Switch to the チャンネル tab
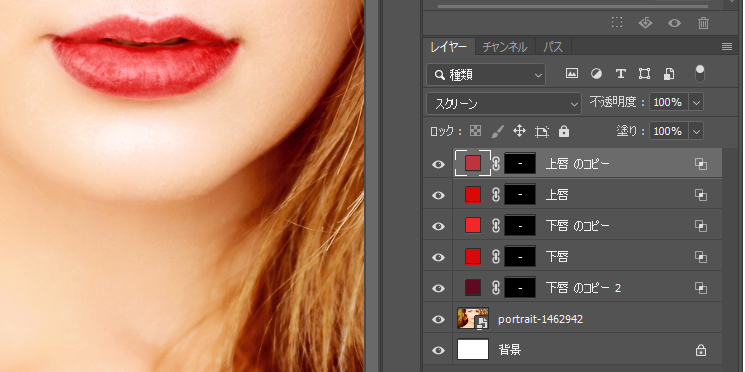The image size is (745, 372). pyautogui.click(x=505, y=47)
